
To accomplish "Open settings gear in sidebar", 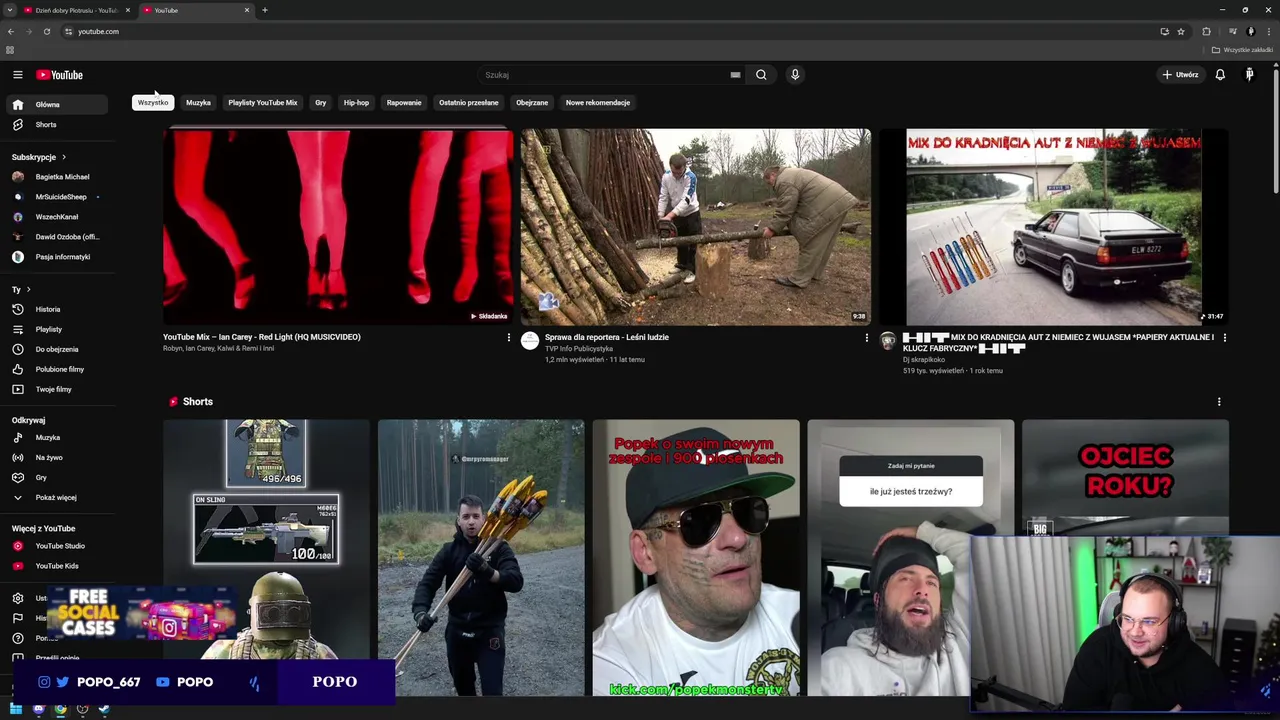I will [17, 598].
